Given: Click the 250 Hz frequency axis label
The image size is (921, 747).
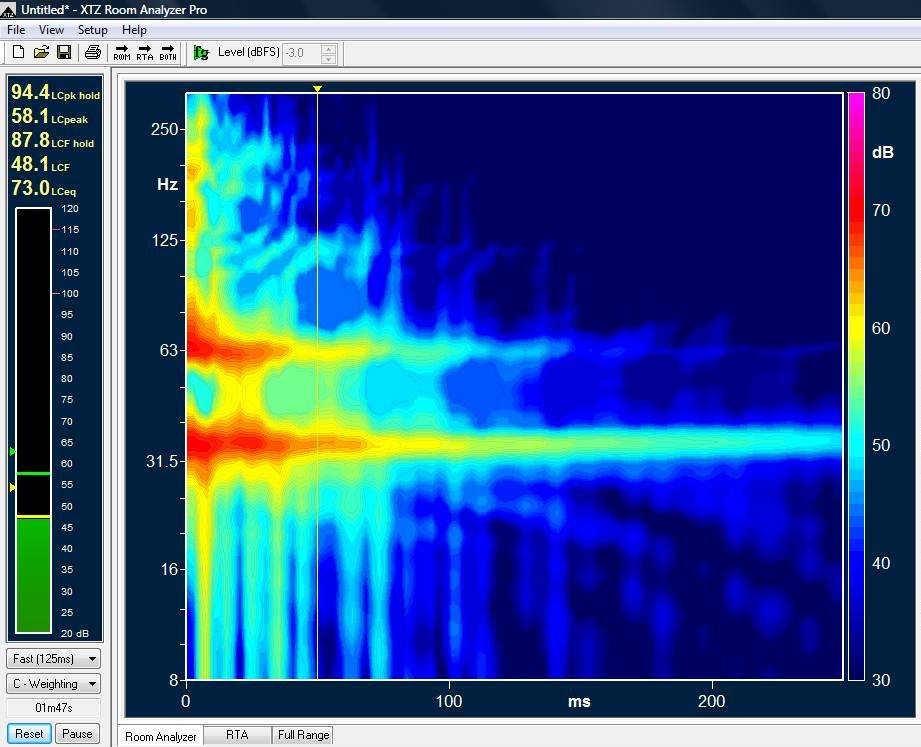Looking at the screenshot, I should pyautogui.click(x=164, y=129).
